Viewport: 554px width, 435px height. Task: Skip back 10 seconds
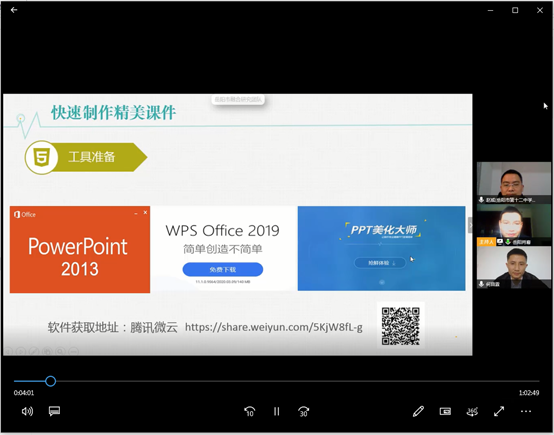pos(249,411)
